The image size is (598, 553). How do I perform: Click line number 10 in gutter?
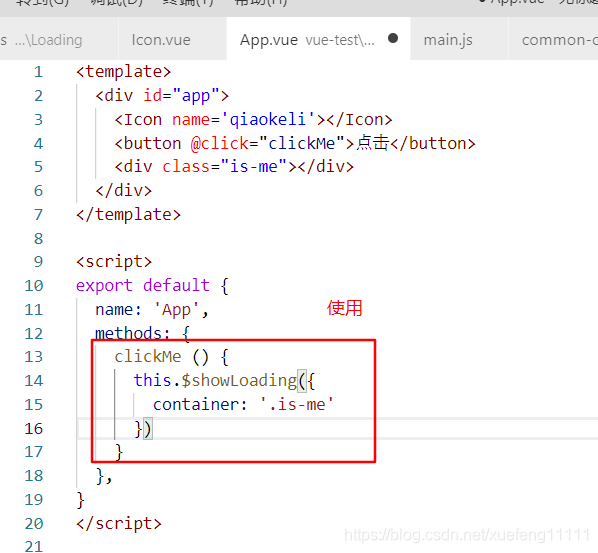[34, 286]
